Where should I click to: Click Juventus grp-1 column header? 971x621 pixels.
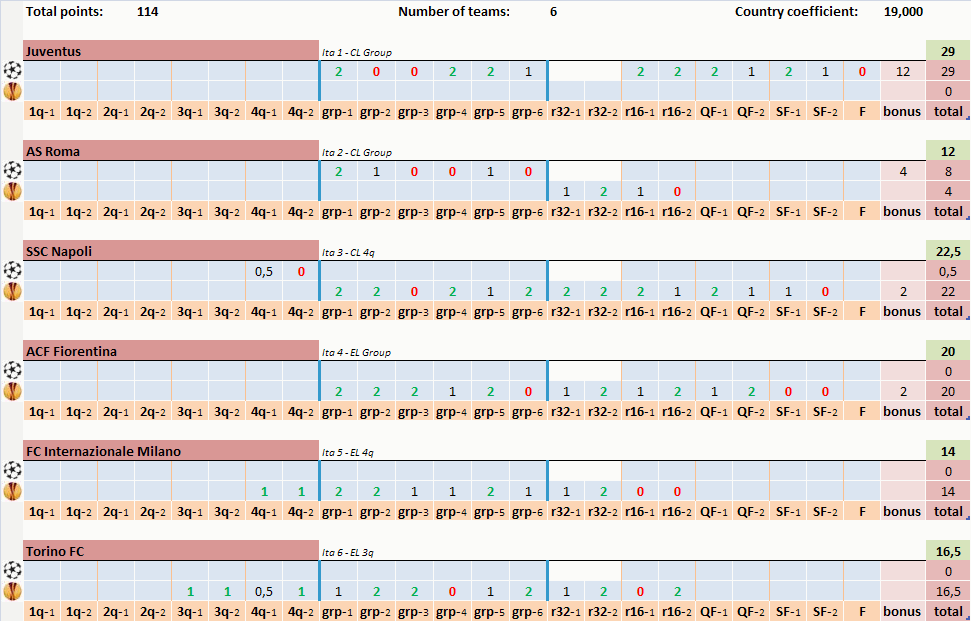point(339,111)
